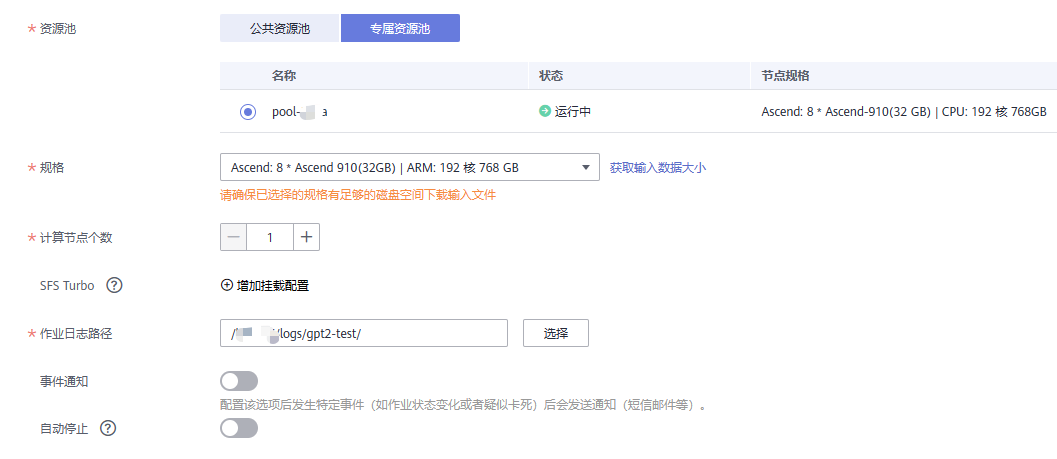Open SFS Turbo help icon
1057x459 pixels.
[x=115, y=286]
